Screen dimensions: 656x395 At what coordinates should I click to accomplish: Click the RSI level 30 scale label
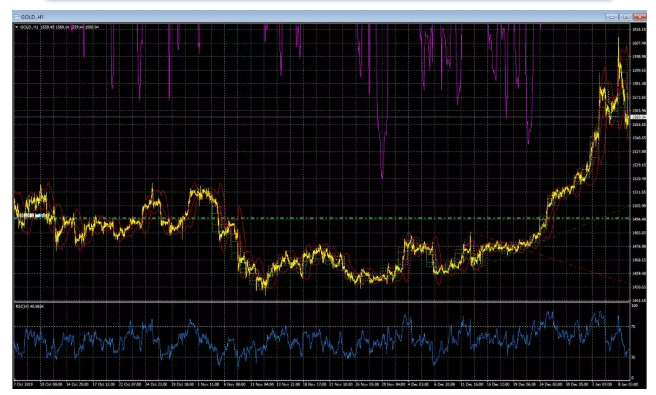[x=633, y=357]
